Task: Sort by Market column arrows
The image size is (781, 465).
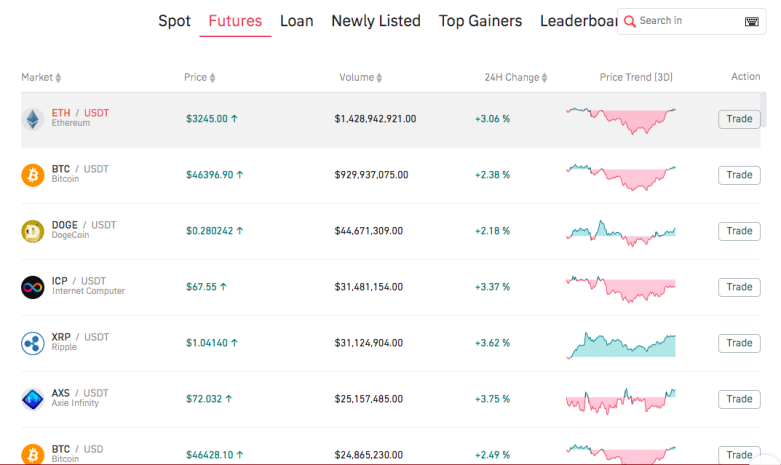Action: pos(58,78)
